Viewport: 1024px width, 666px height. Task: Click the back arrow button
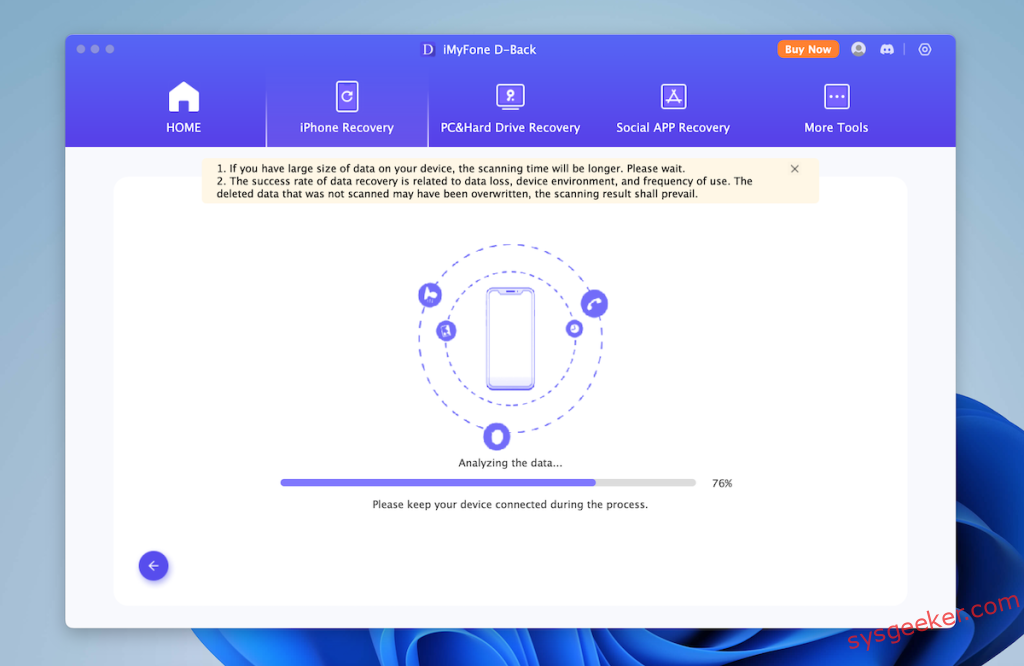click(153, 565)
